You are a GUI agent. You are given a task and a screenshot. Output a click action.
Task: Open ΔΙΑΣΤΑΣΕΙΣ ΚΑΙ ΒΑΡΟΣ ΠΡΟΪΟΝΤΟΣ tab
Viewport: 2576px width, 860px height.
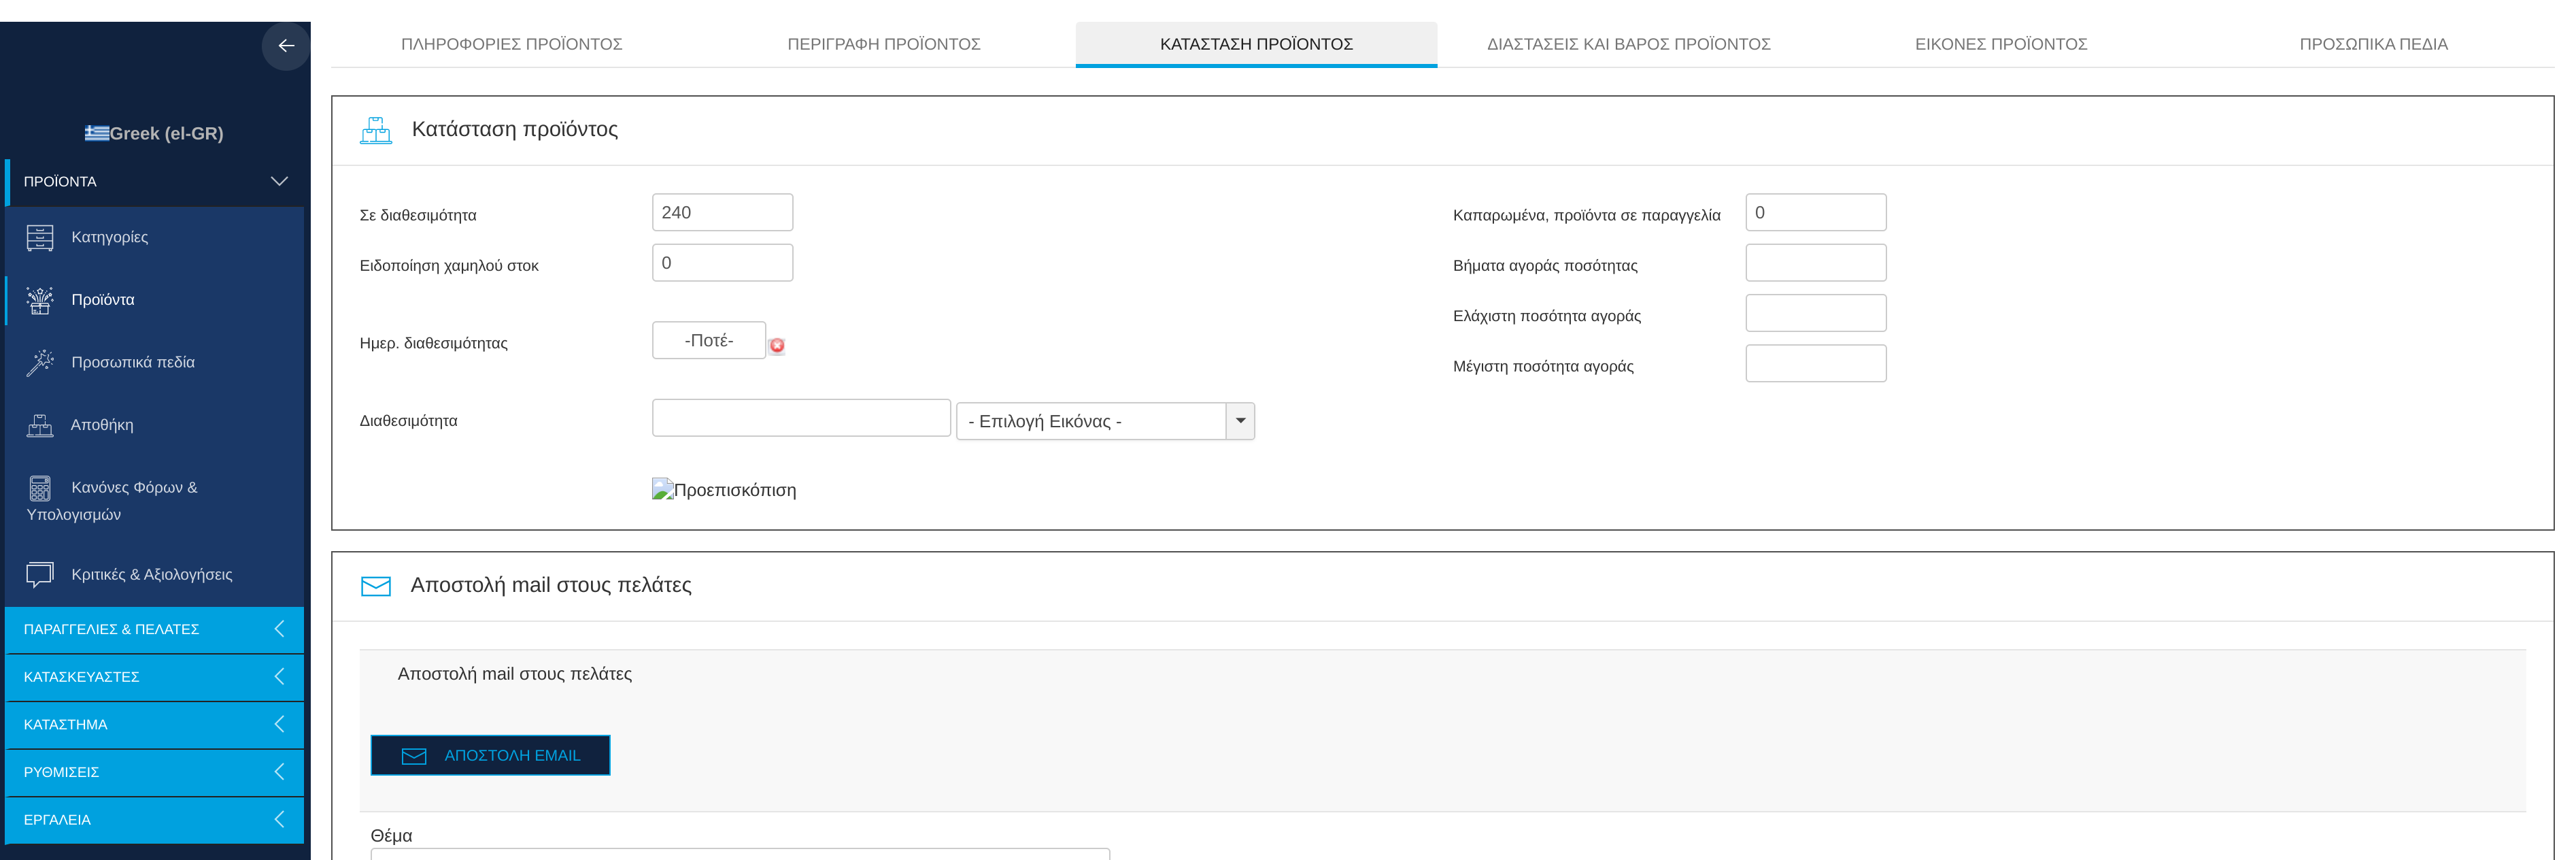(x=1629, y=44)
